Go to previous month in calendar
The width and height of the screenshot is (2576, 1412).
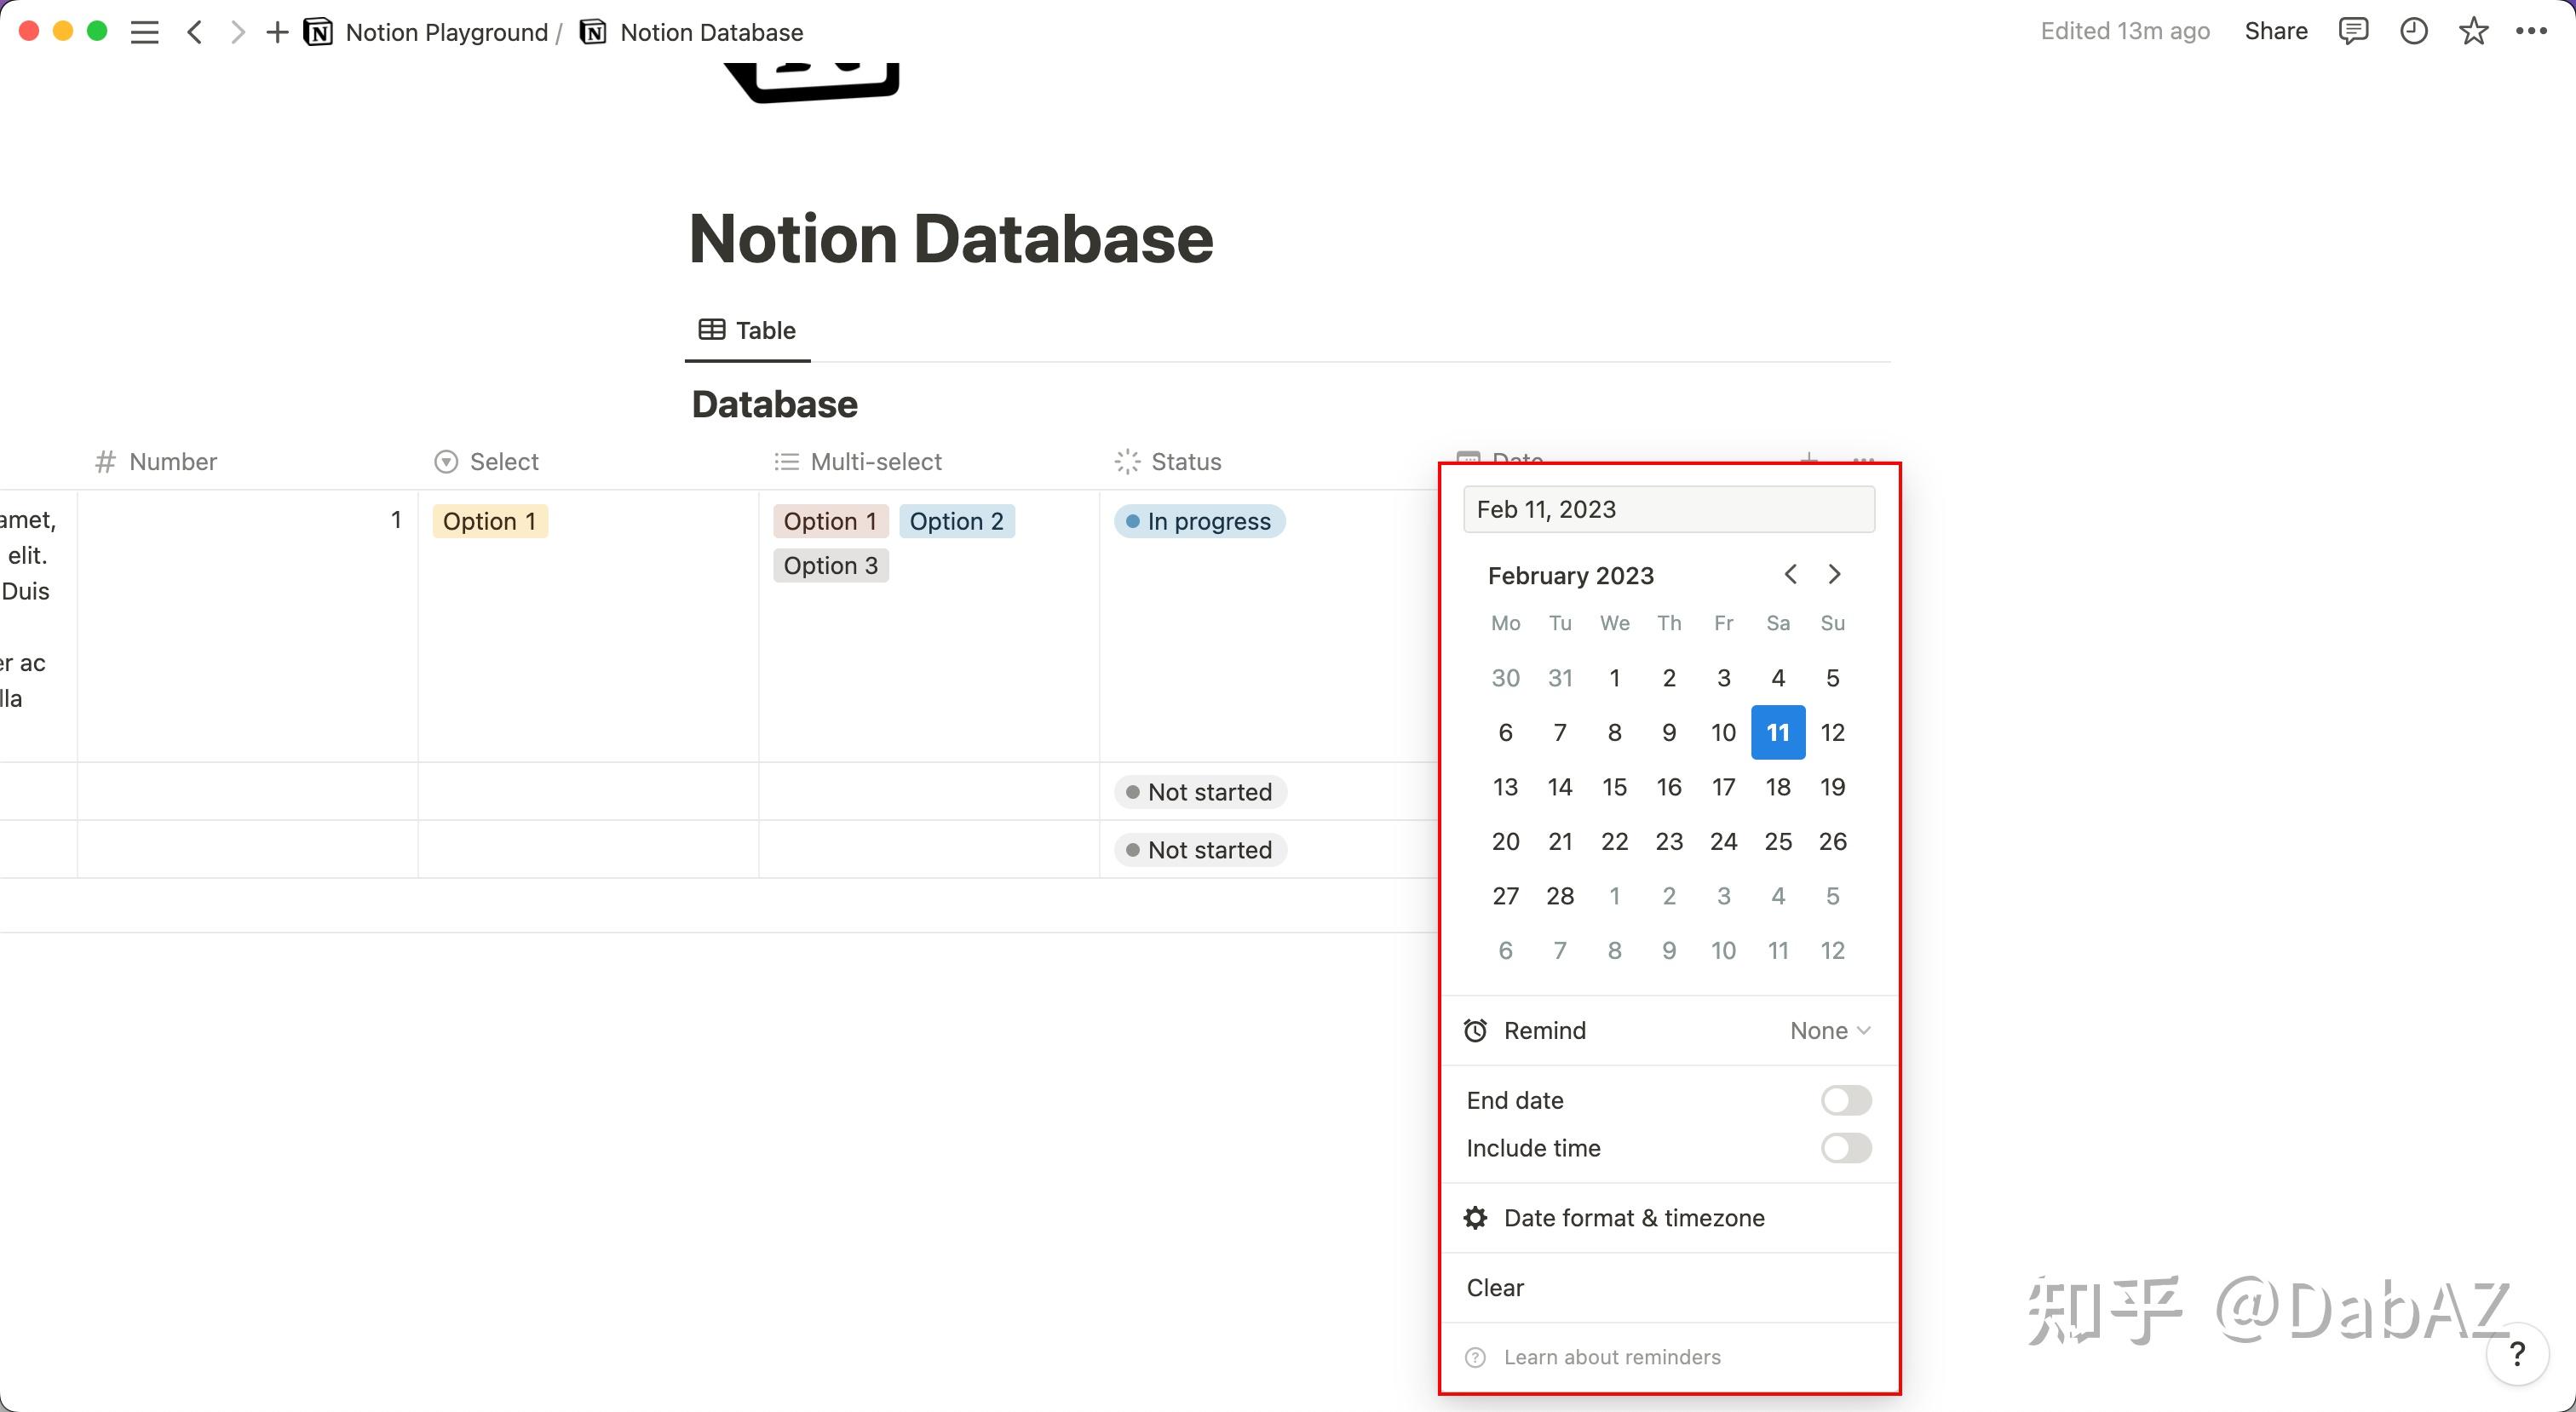pos(1789,574)
